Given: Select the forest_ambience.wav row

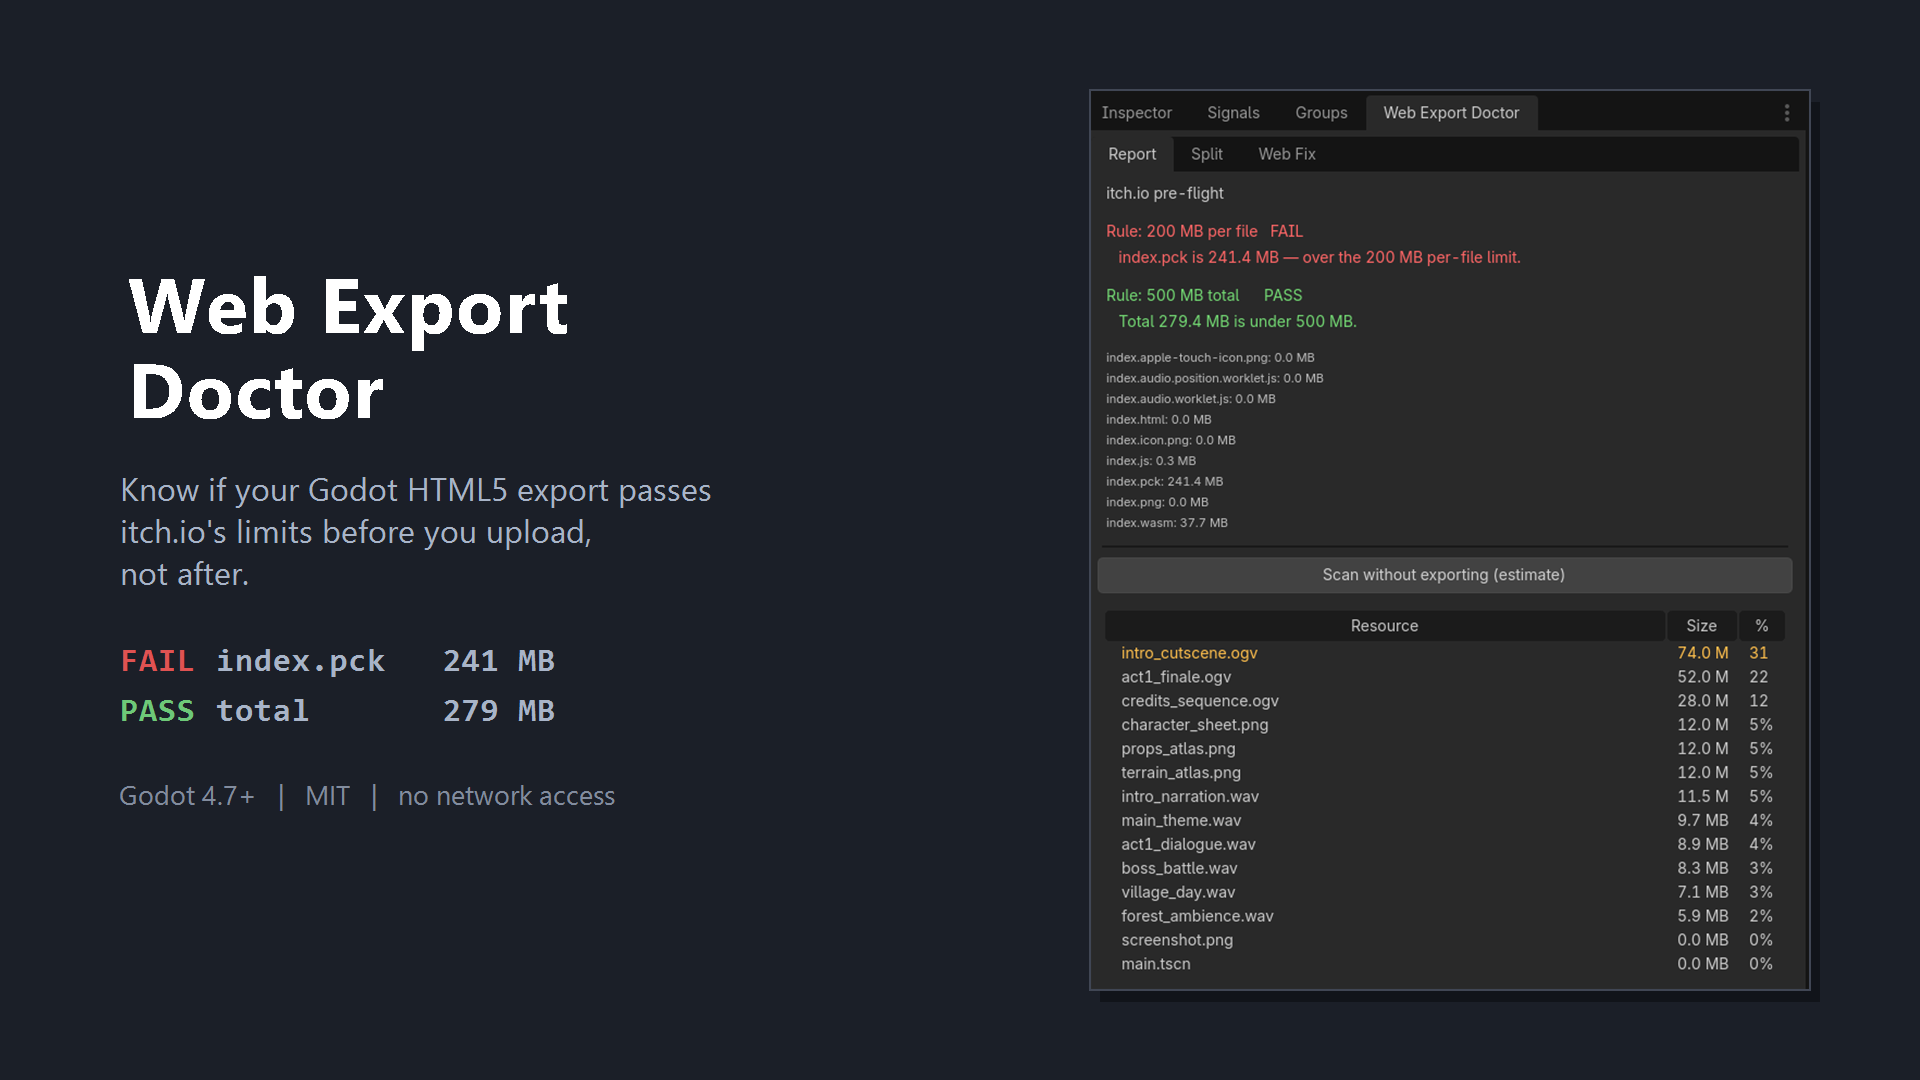Looking at the screenshot, I should [1444, 916].
